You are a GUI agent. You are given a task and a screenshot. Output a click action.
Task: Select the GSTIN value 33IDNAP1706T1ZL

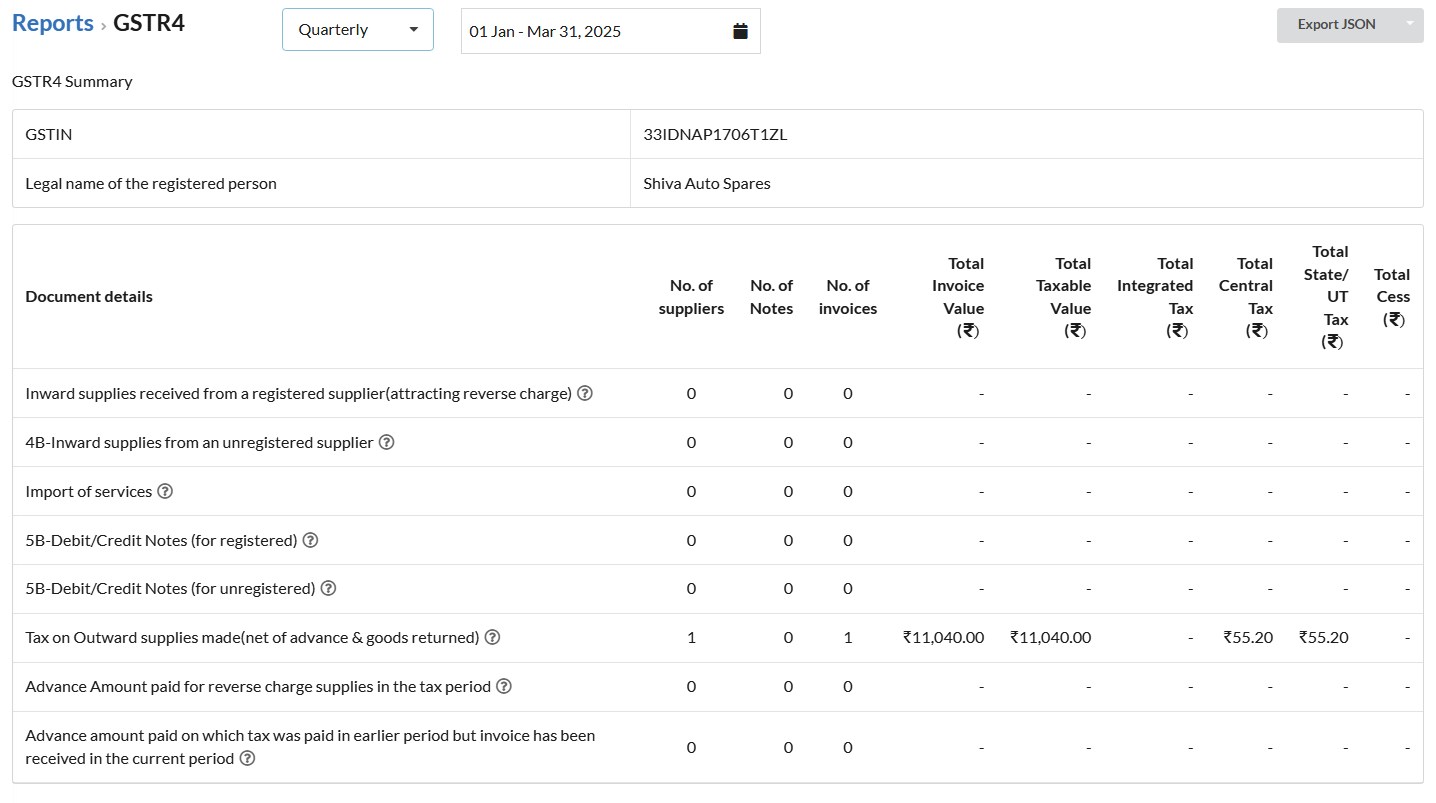coord(715,134)
